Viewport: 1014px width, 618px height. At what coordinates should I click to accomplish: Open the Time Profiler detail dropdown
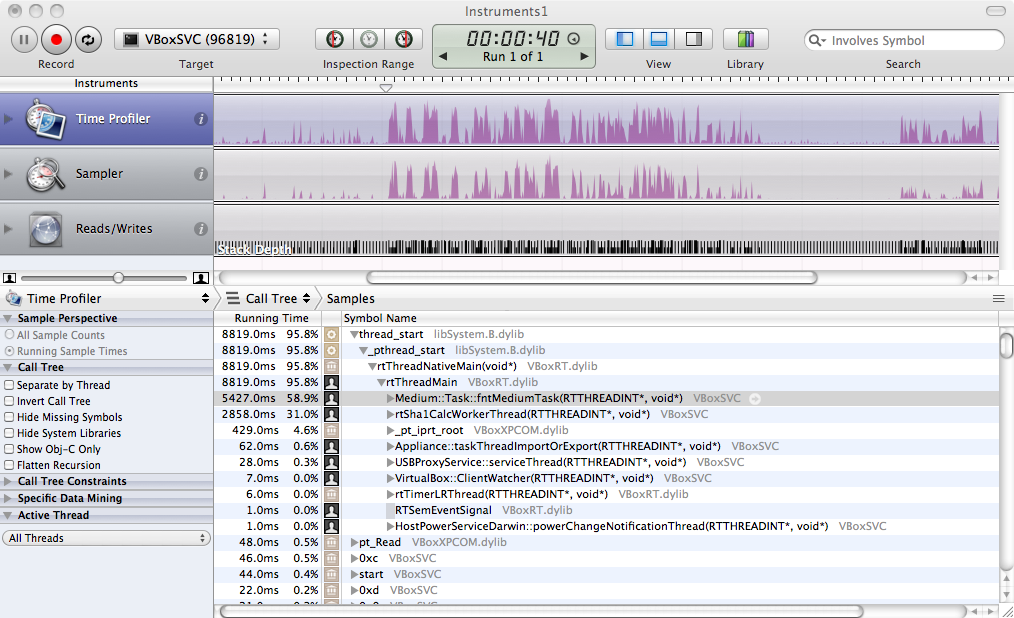click(107, 298)
